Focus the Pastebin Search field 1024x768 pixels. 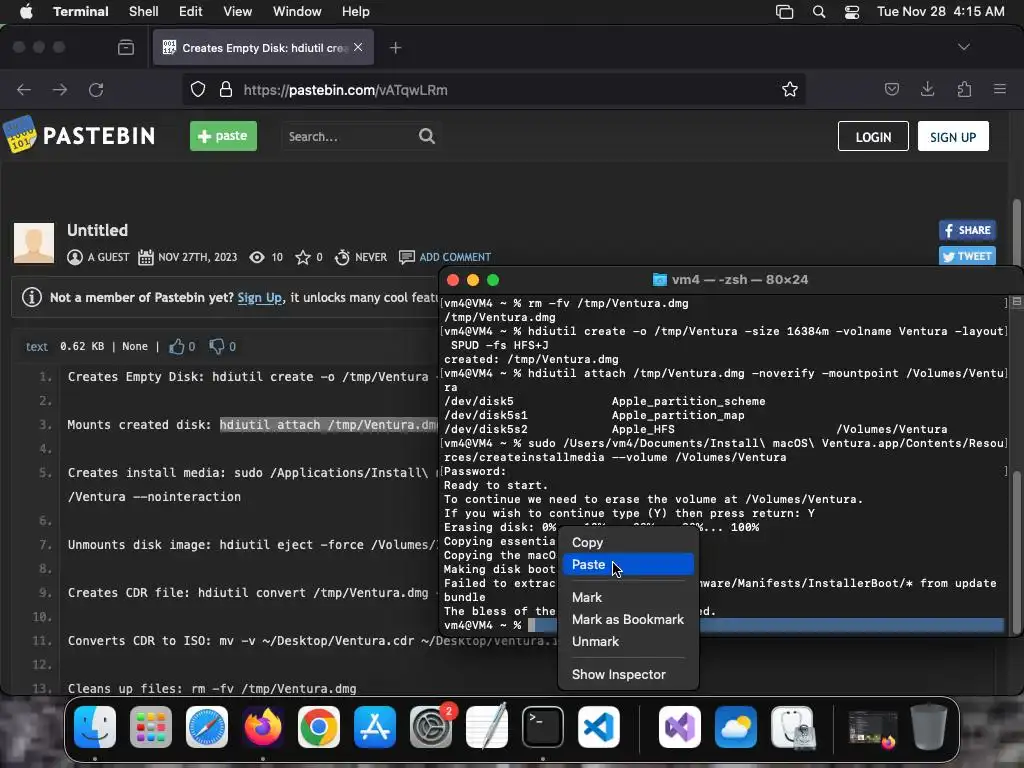click(x=349, y=136)
